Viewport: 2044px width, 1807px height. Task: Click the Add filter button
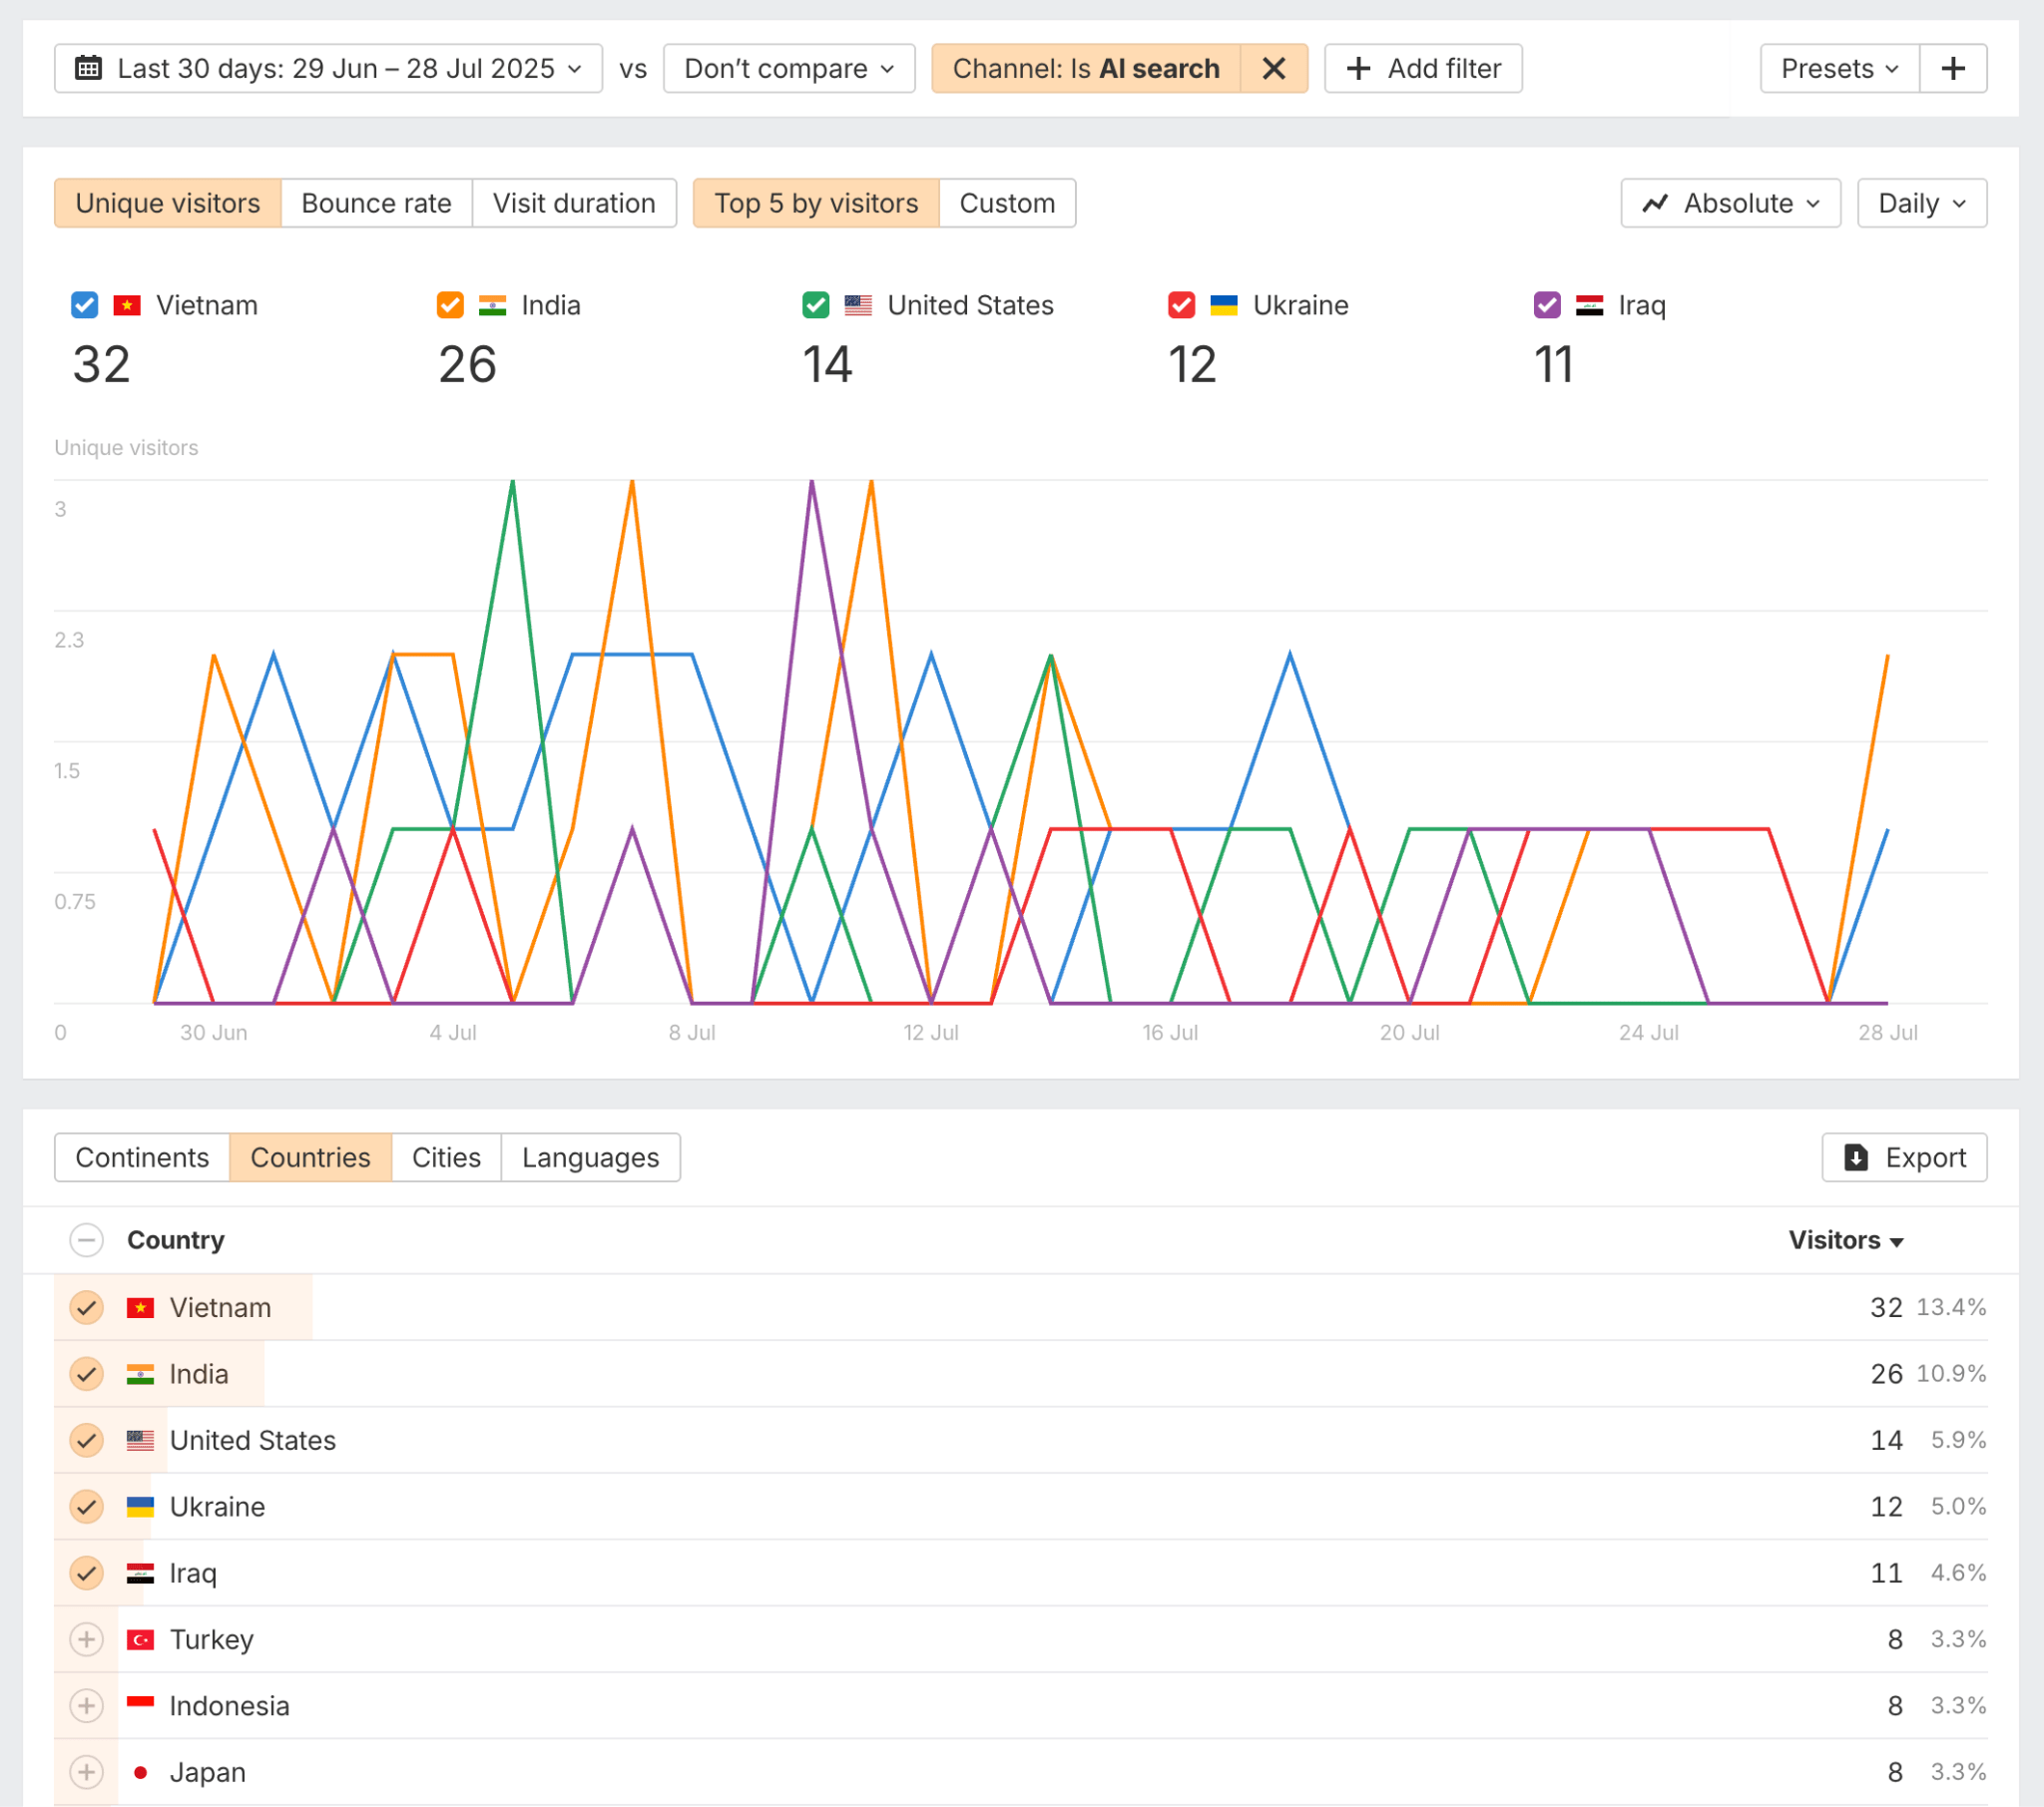pos(1422,68)
